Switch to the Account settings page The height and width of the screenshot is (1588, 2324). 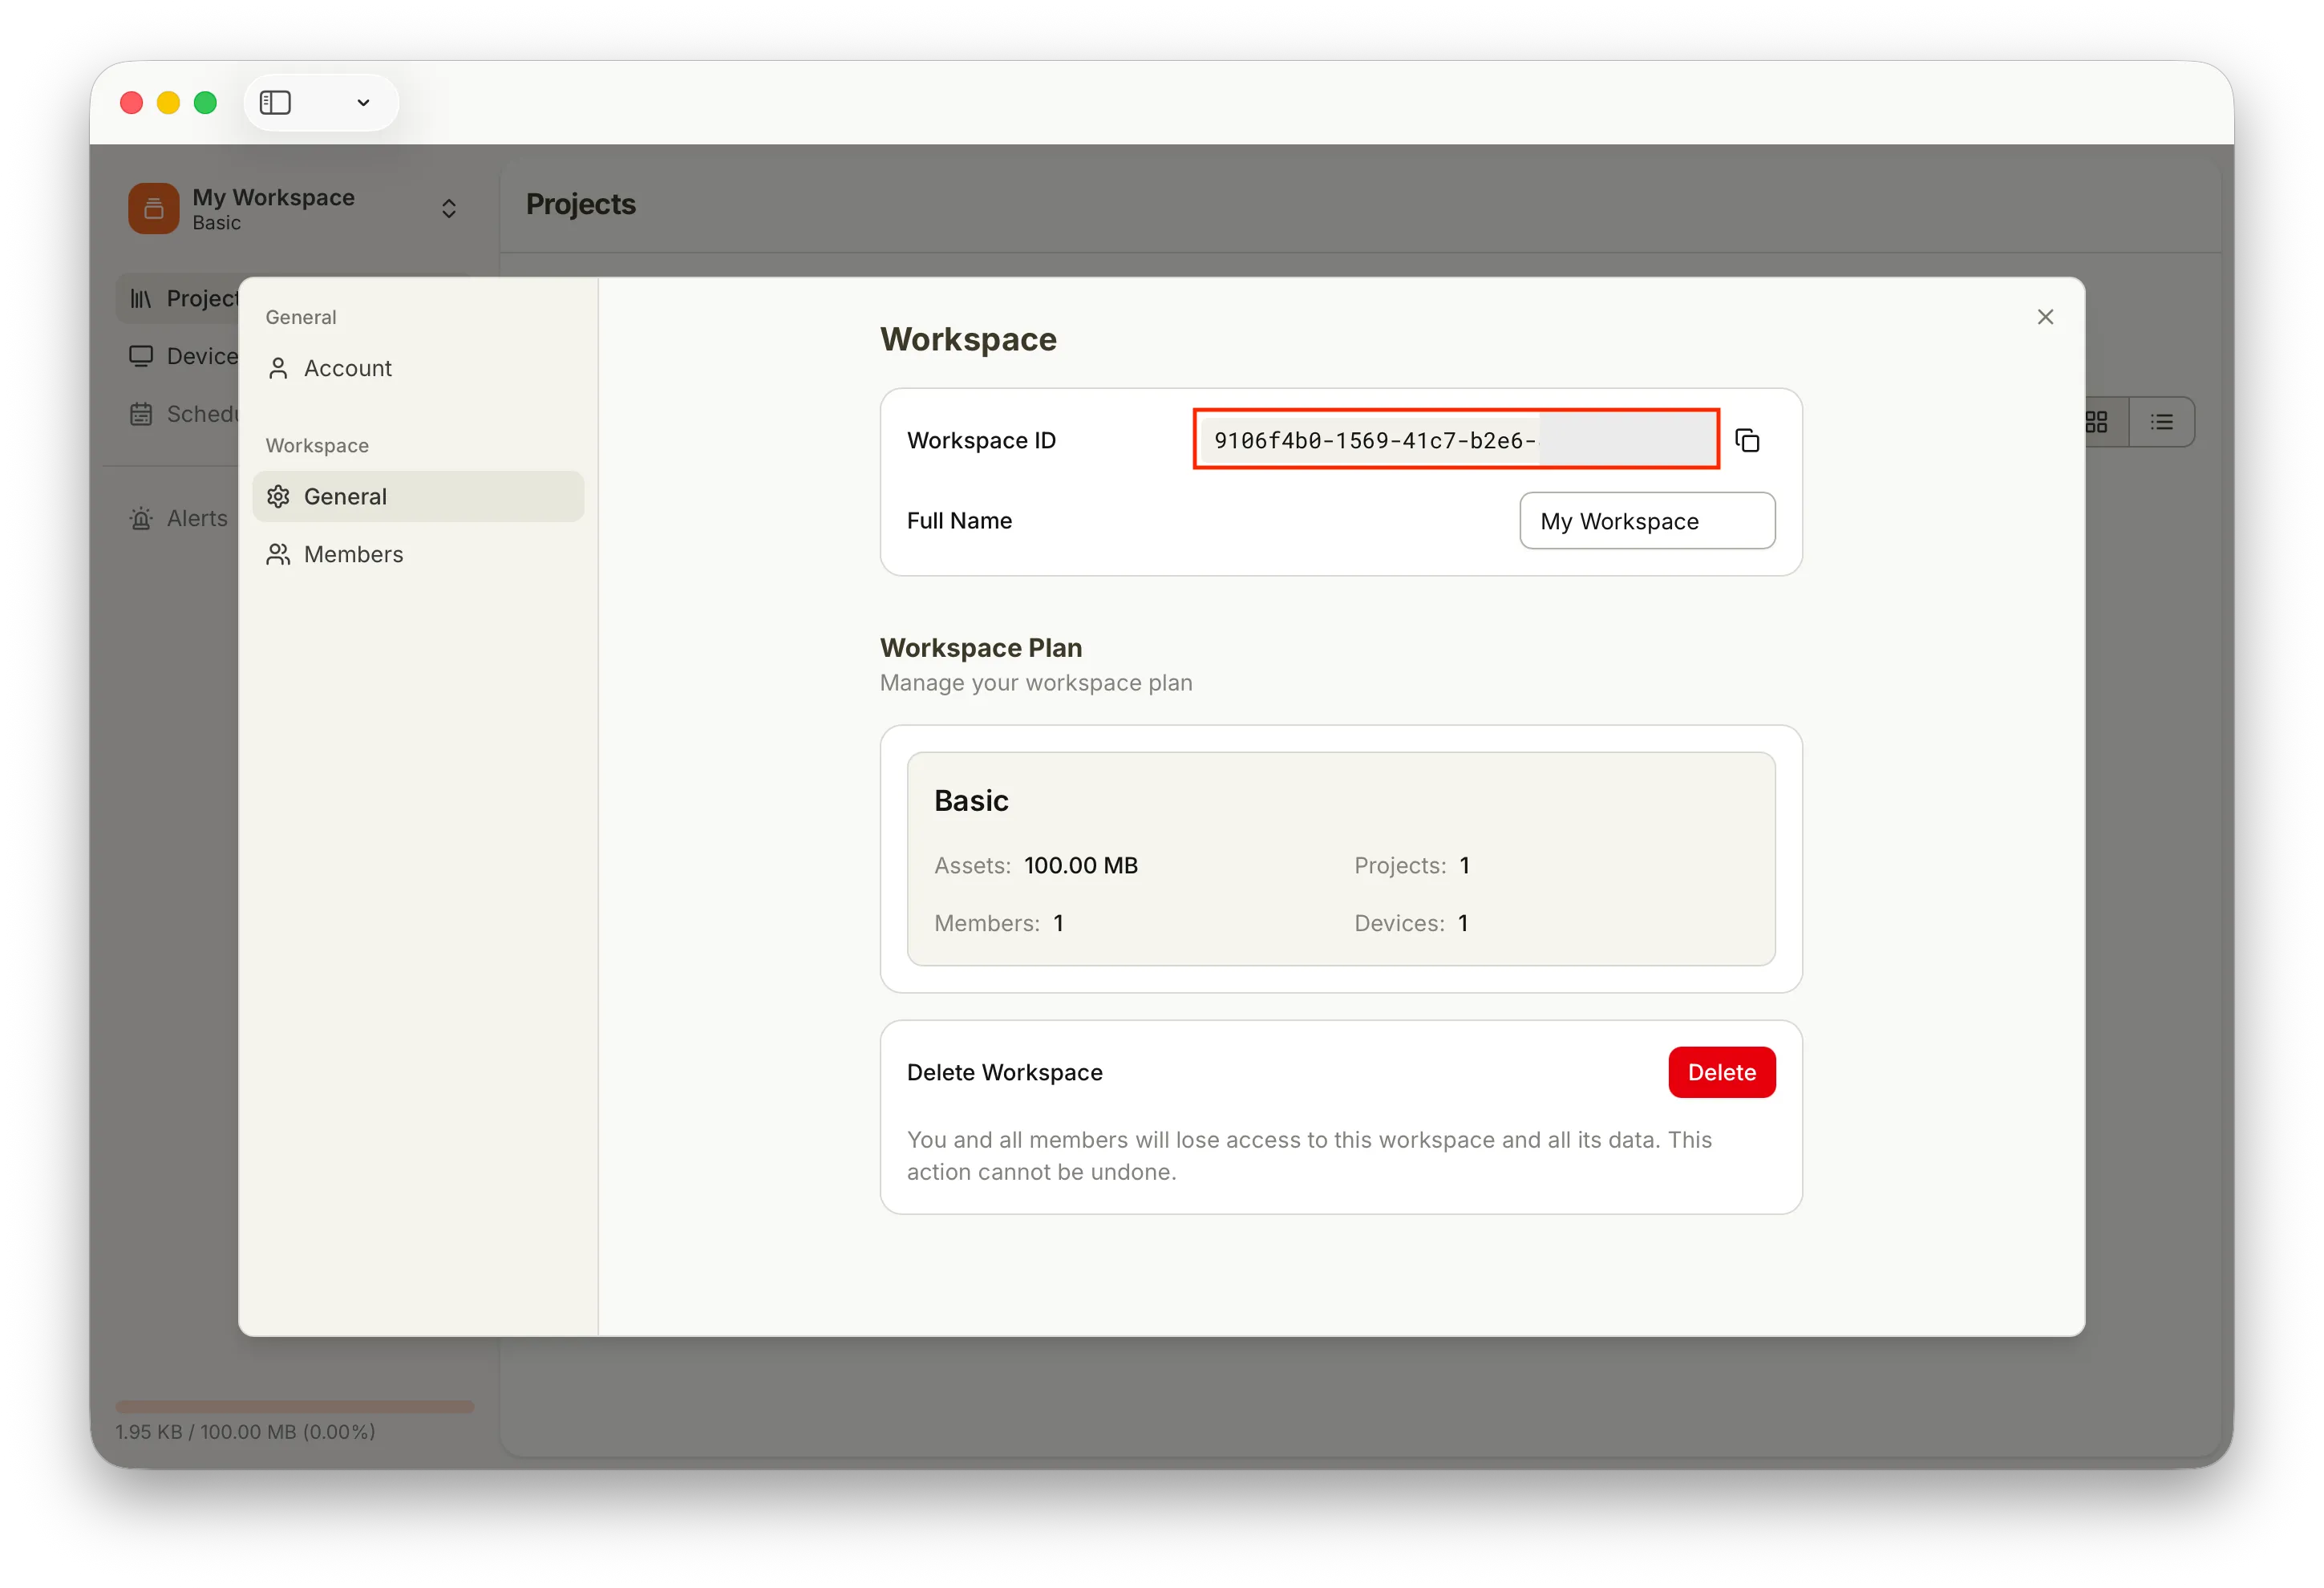pos(347,368)
